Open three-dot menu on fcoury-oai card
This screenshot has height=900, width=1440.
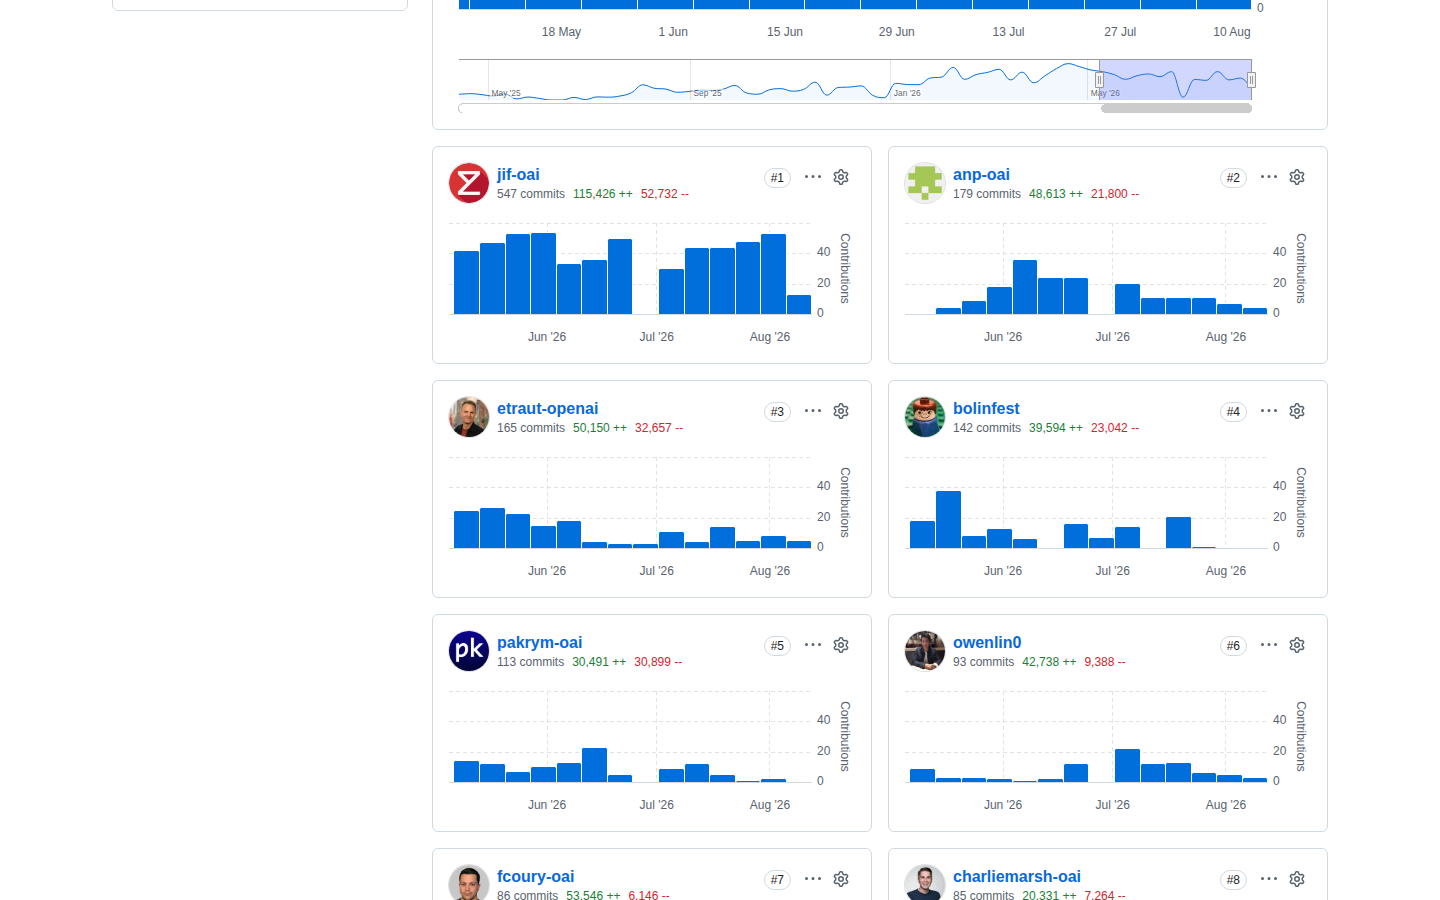click(x=813, y=879)
